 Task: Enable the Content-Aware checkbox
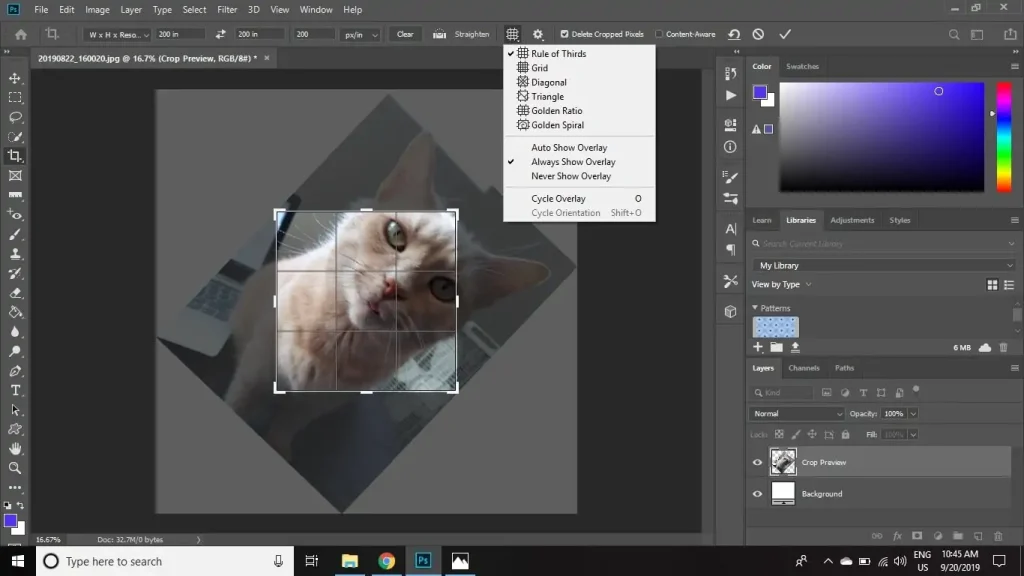coord(659,34)
